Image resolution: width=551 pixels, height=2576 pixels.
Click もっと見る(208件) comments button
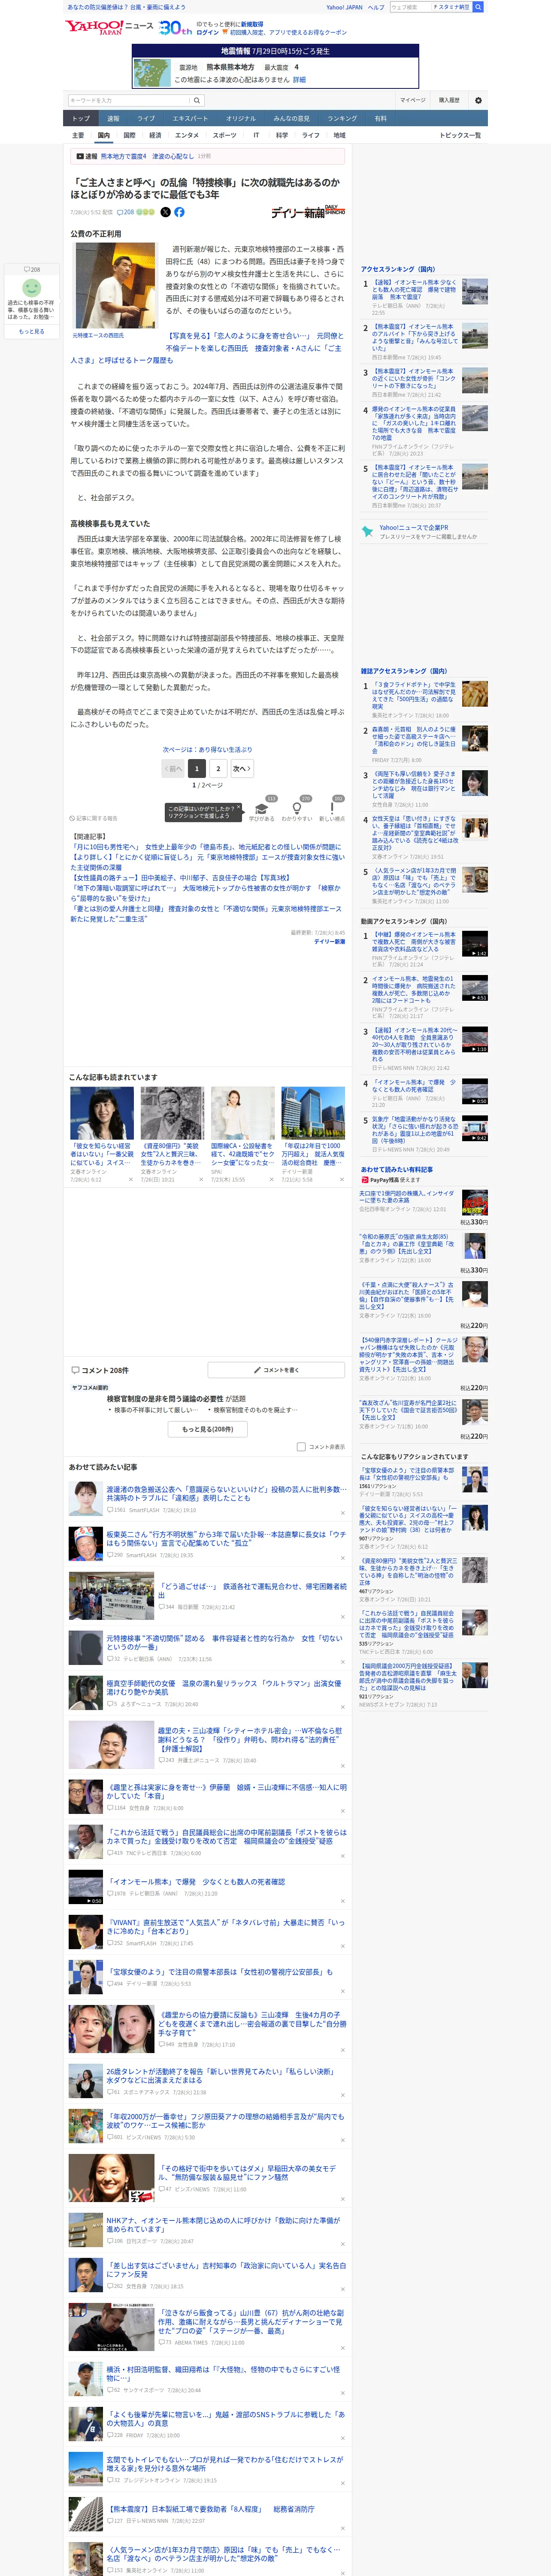coord(208,1429)
